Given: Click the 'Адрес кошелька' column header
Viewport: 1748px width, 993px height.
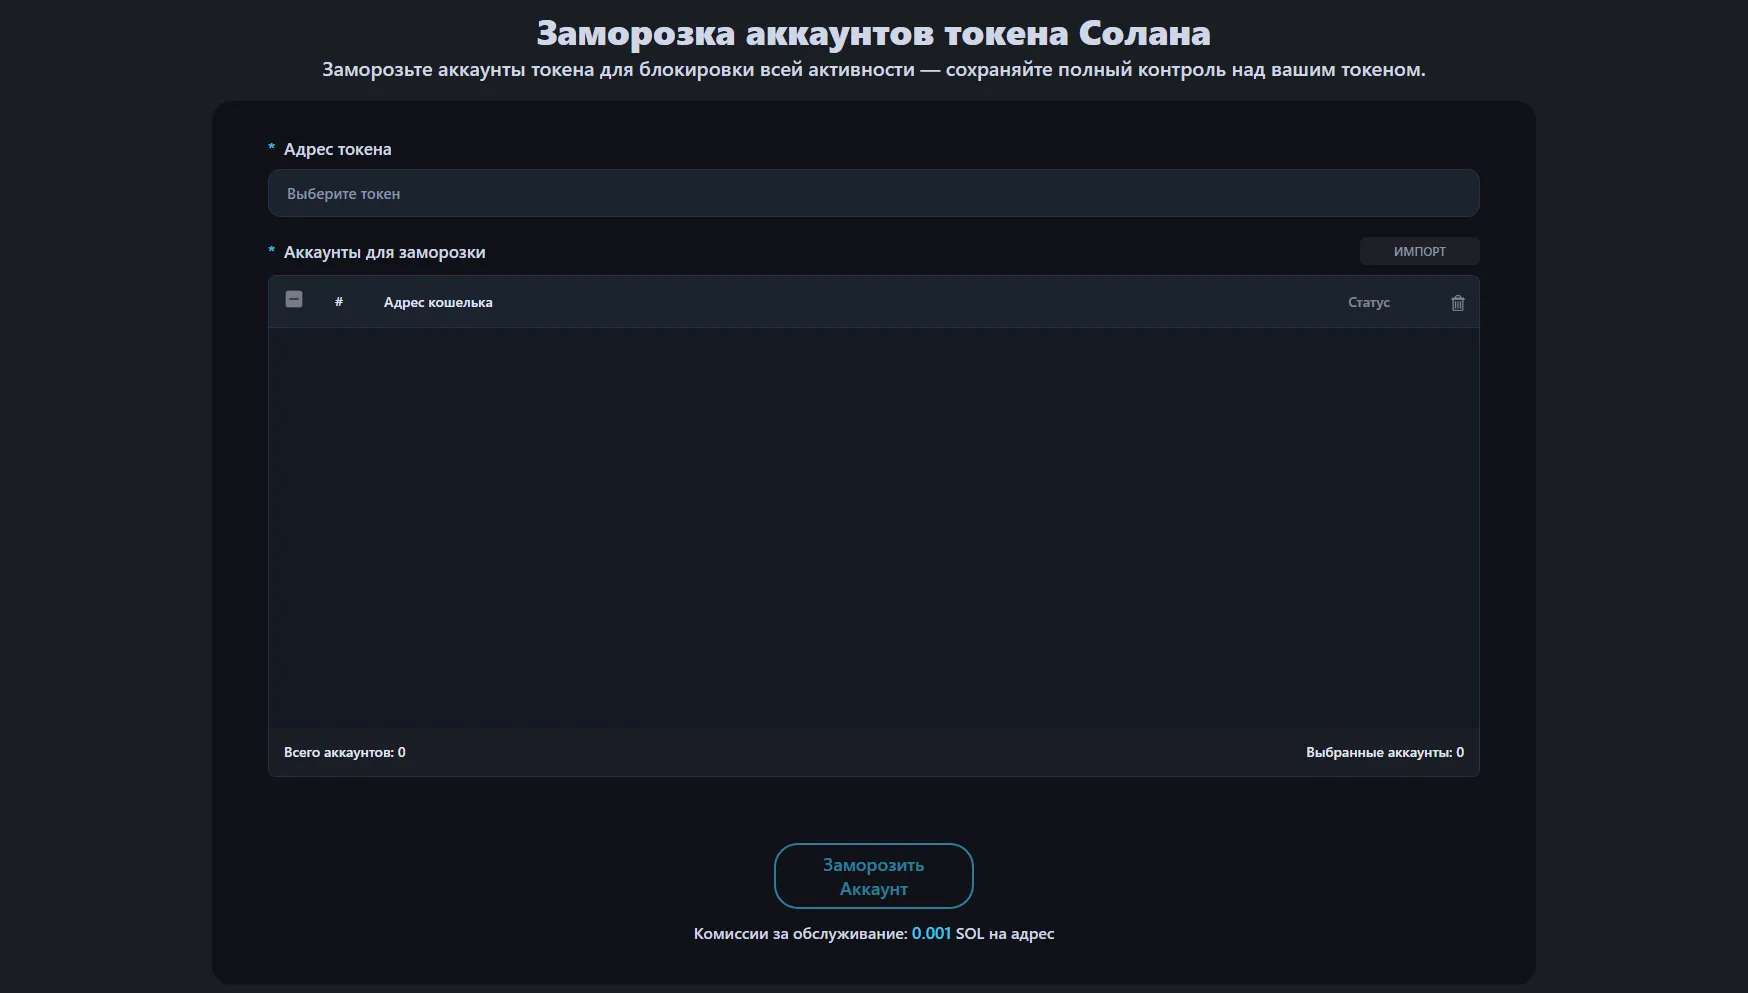Looking at the screenshot, I should 438,303.
